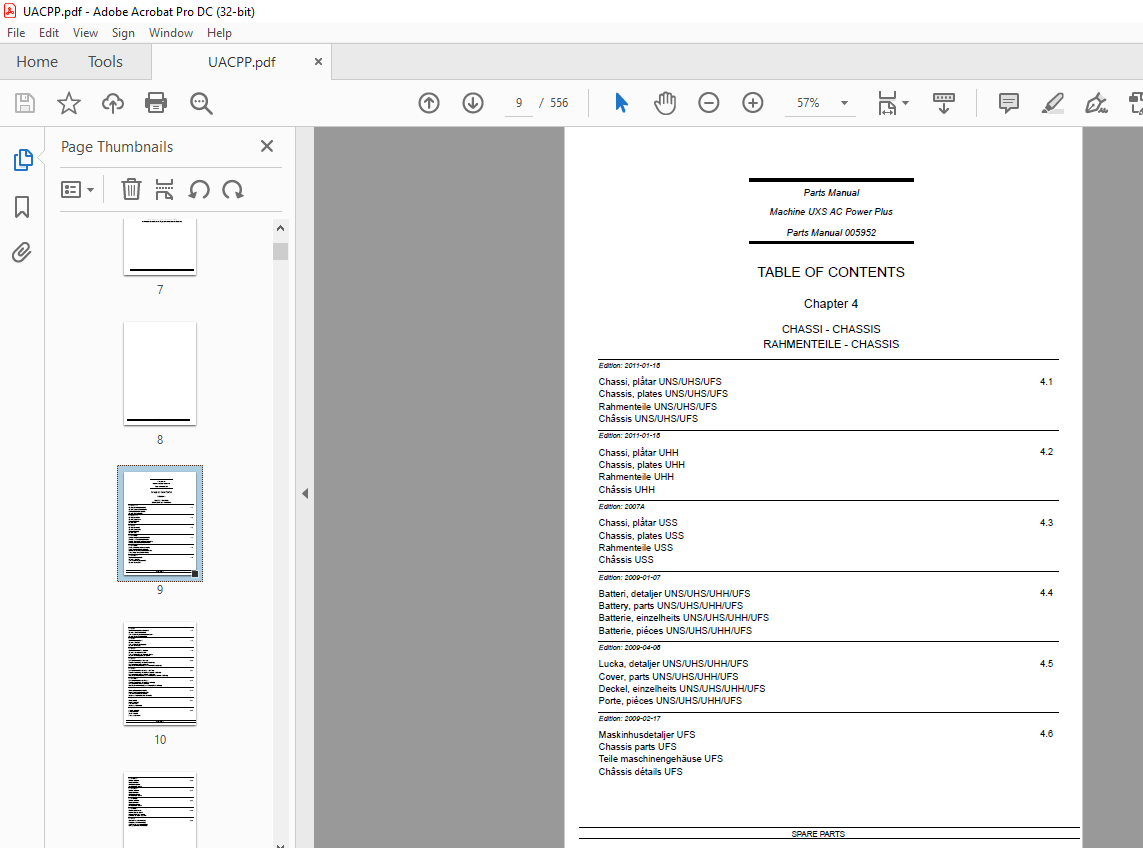Click 'Chassis, plates UNS/UHS/UFS' entry
The width and height of the screenshot is (1143, 848).
pos(663,394)
